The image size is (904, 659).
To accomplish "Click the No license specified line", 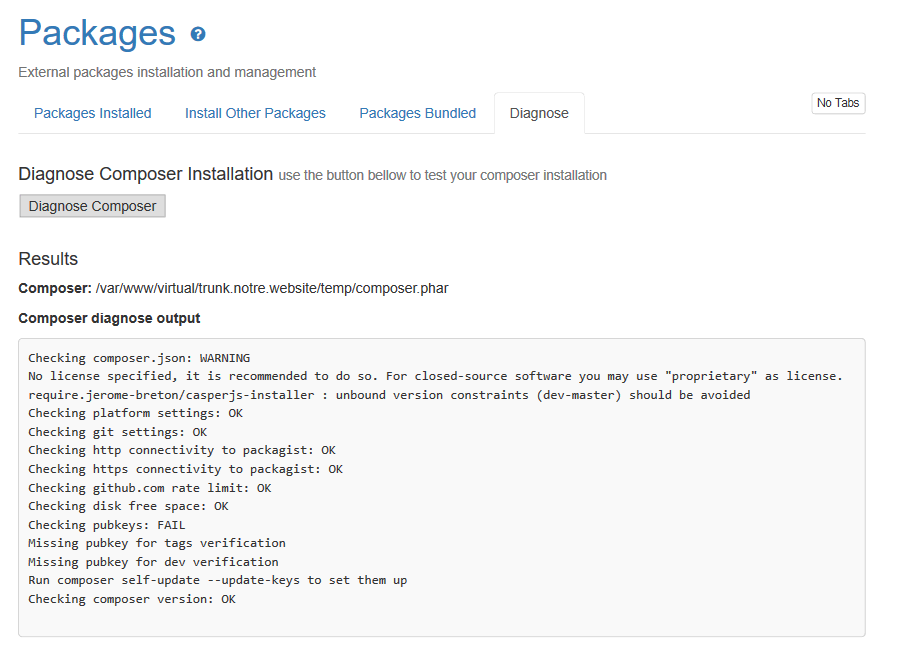I will click(x=435, y=376).
